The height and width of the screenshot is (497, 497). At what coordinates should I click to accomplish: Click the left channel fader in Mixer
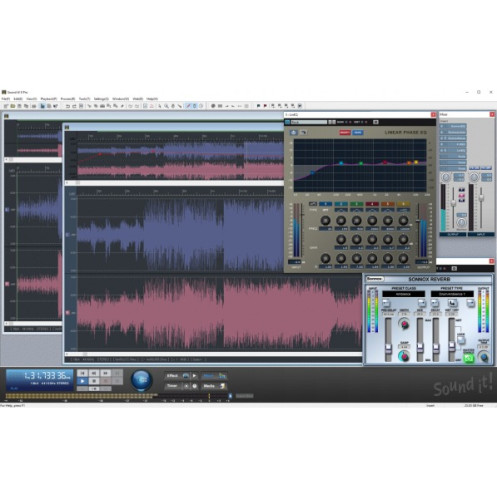(x=453, y=203)
